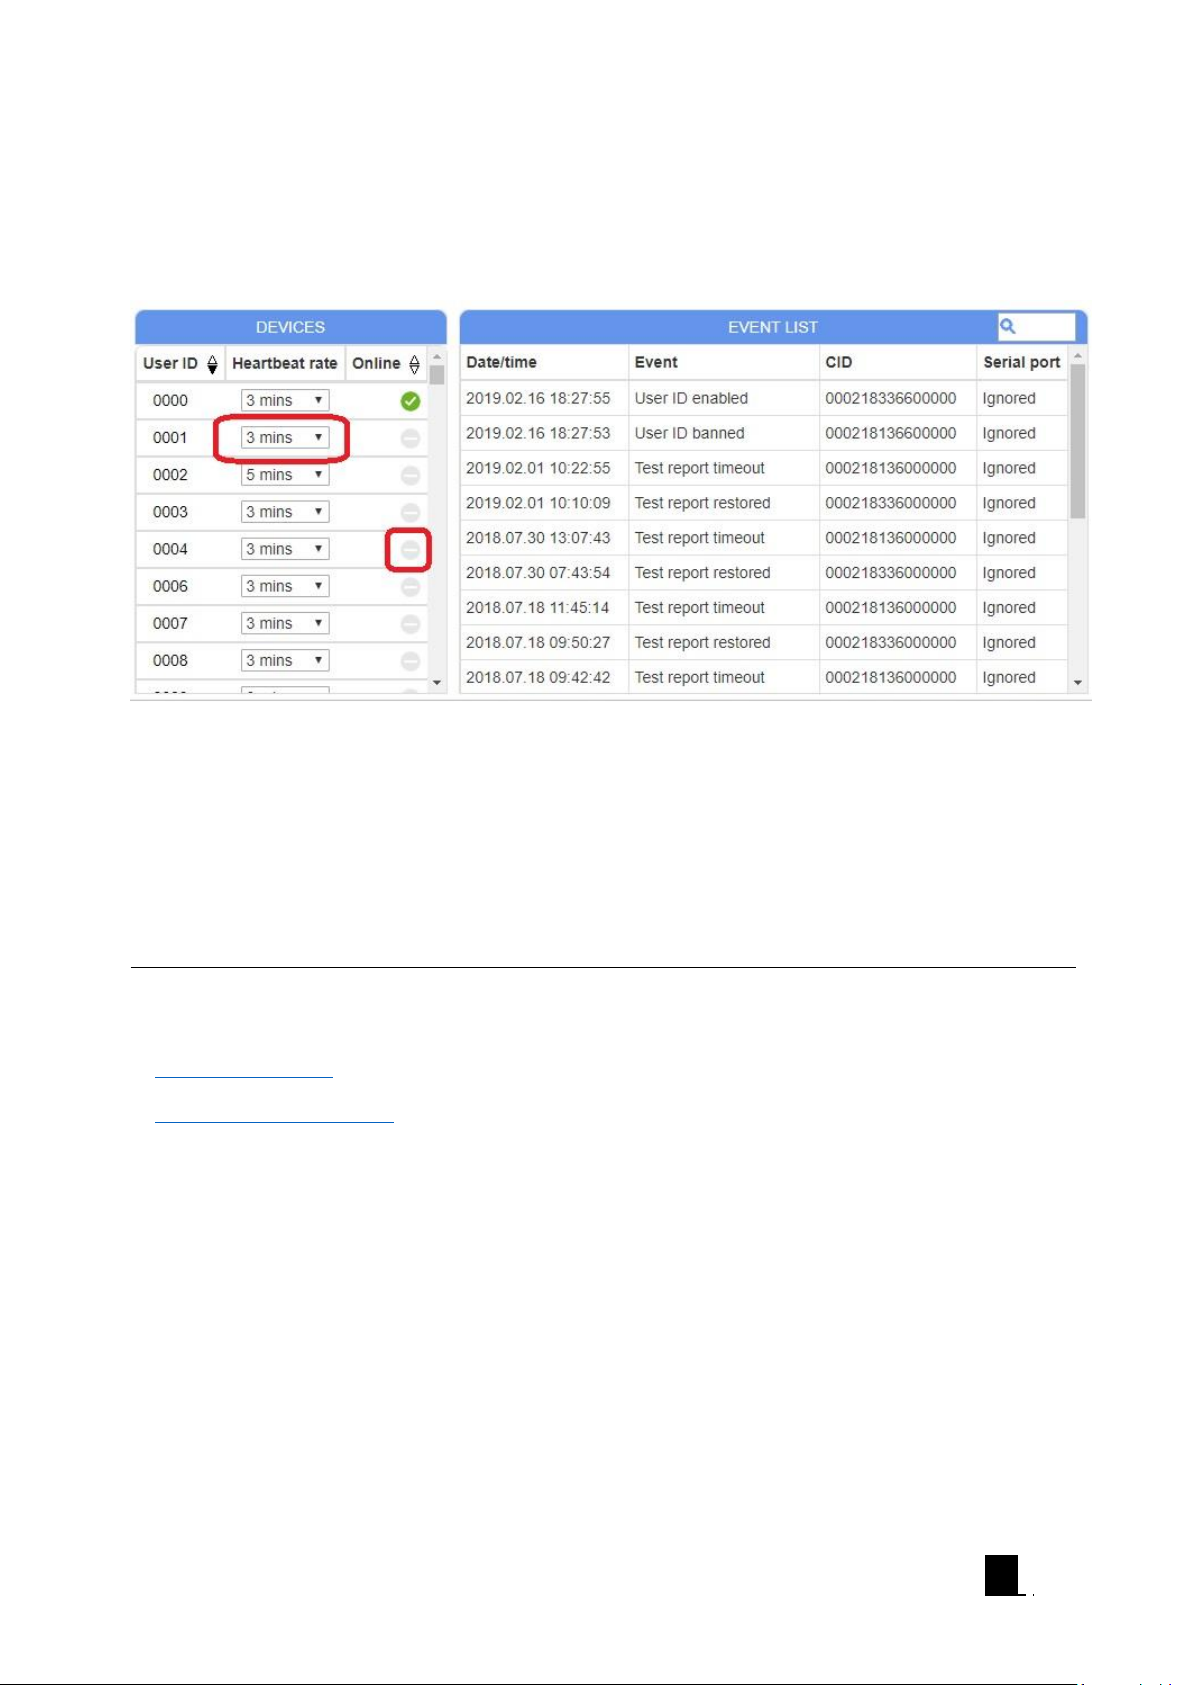Viewport: 1192px width, 1685px height.
Task: Click the grey offline icon for device 0001
Action: tap(410, 438)
